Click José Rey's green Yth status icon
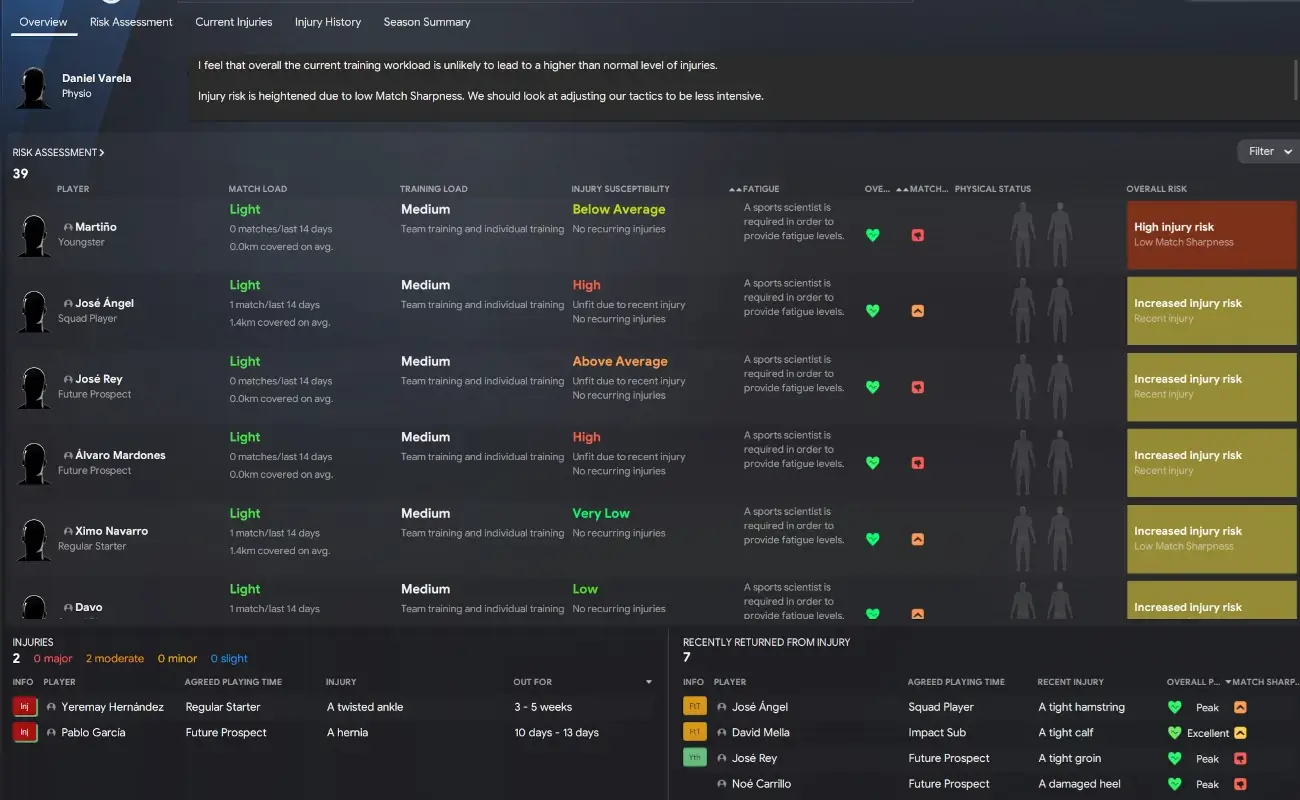The height and width of the screenshot is (800, 1300). 694,759
